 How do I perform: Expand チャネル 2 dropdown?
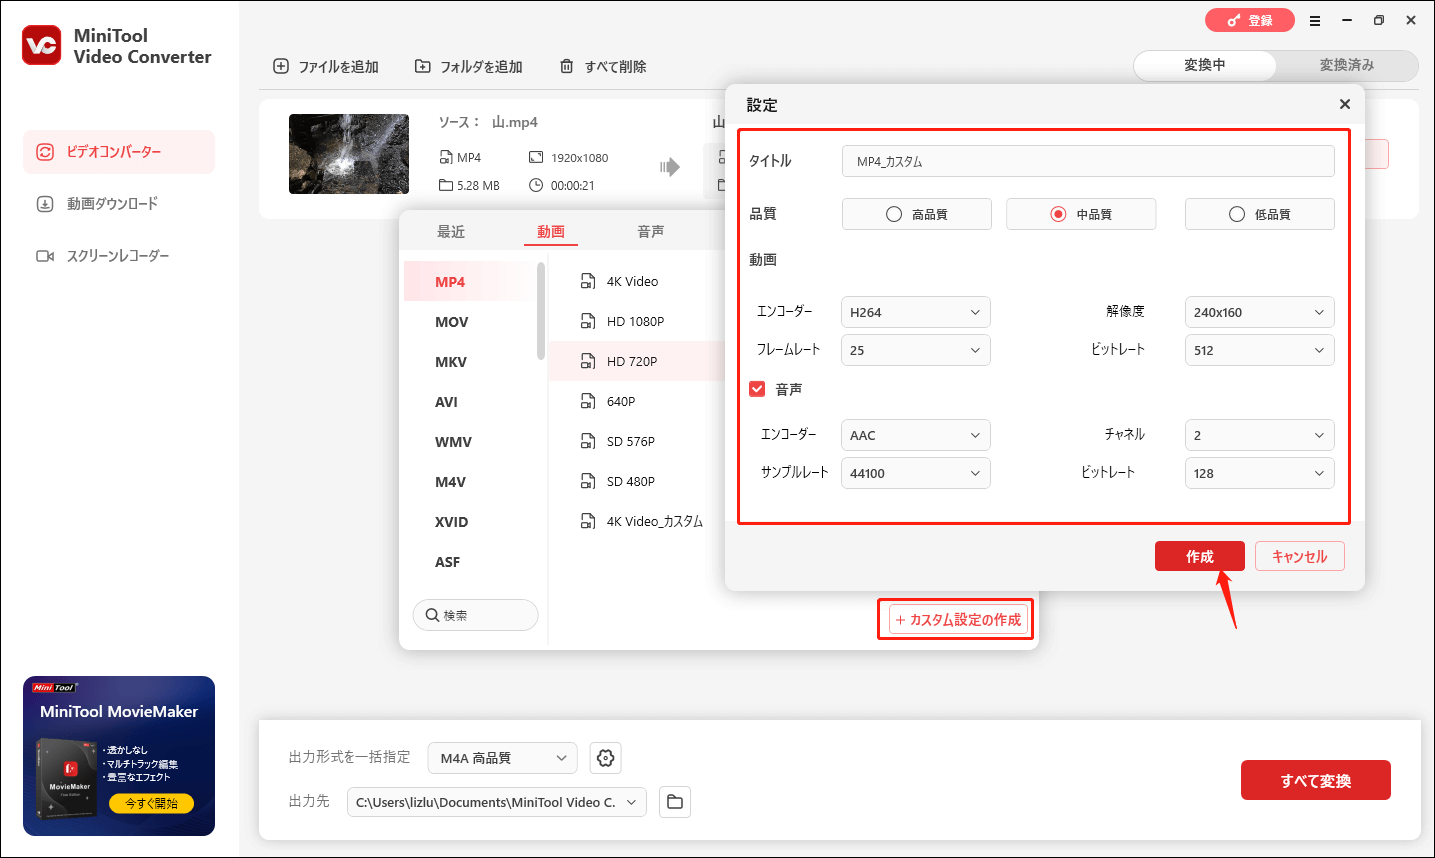coord(1260,435)
